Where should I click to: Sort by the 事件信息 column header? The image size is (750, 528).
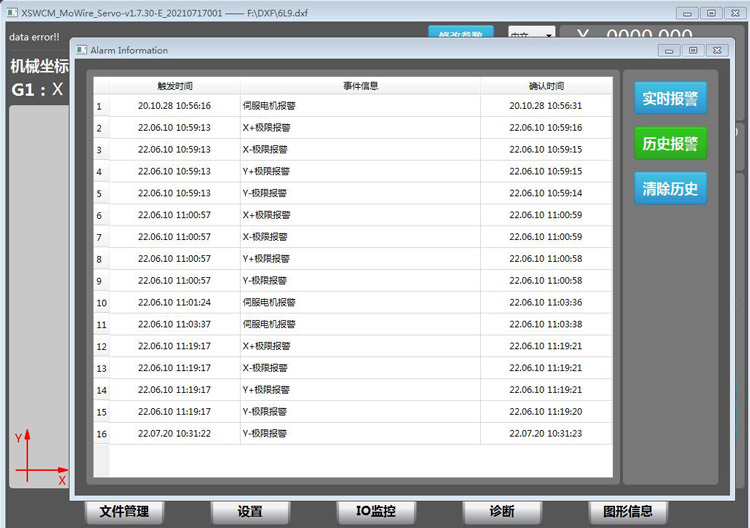pyautogui.click(x=360, y=86)
